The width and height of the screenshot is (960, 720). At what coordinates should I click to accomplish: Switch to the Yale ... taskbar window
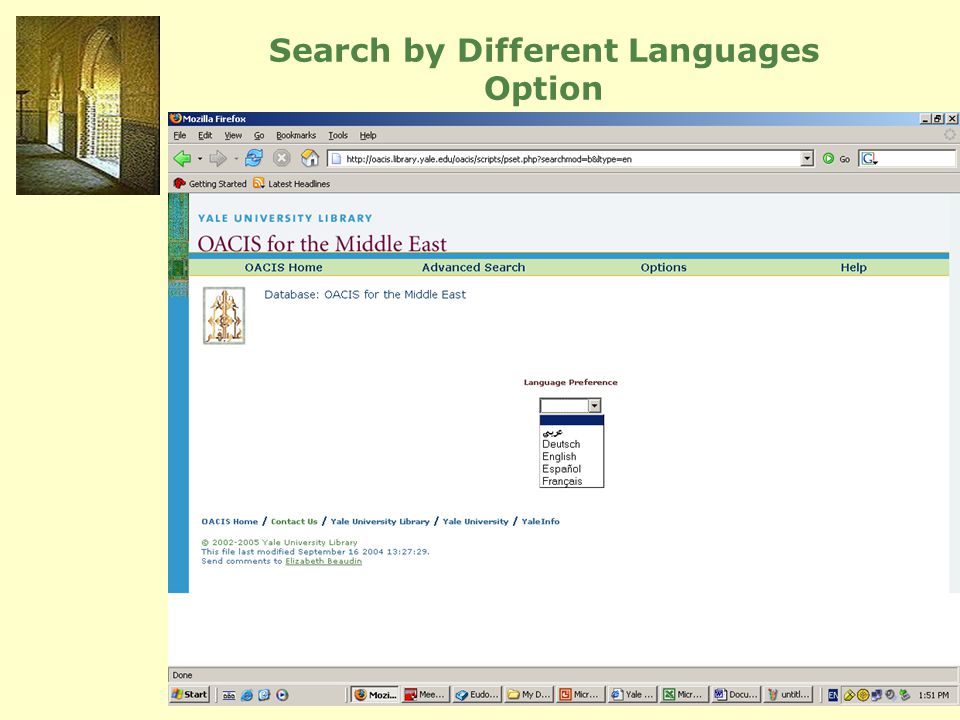[x=632, y=694]
